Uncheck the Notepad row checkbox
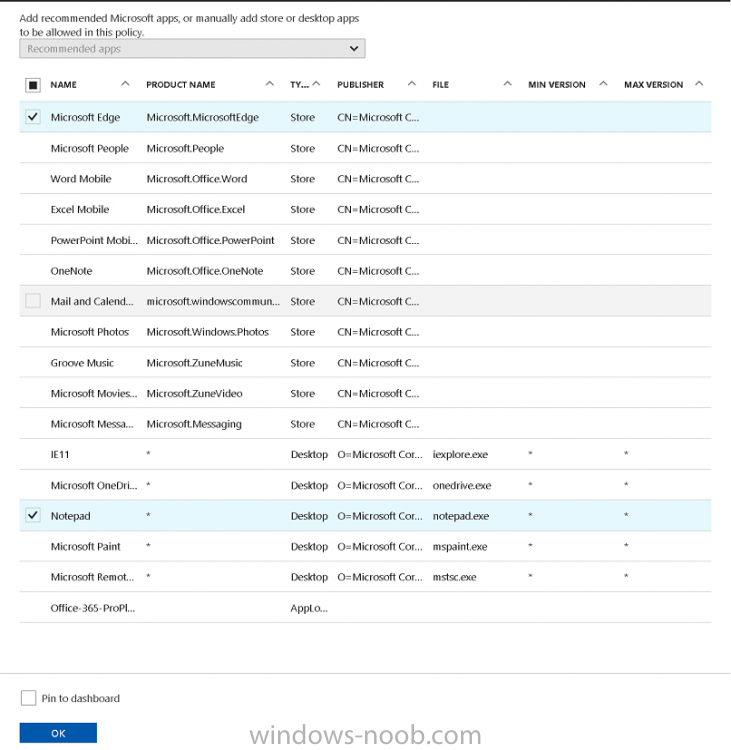Viewport: 731px width, 750px height. (33, 515)
